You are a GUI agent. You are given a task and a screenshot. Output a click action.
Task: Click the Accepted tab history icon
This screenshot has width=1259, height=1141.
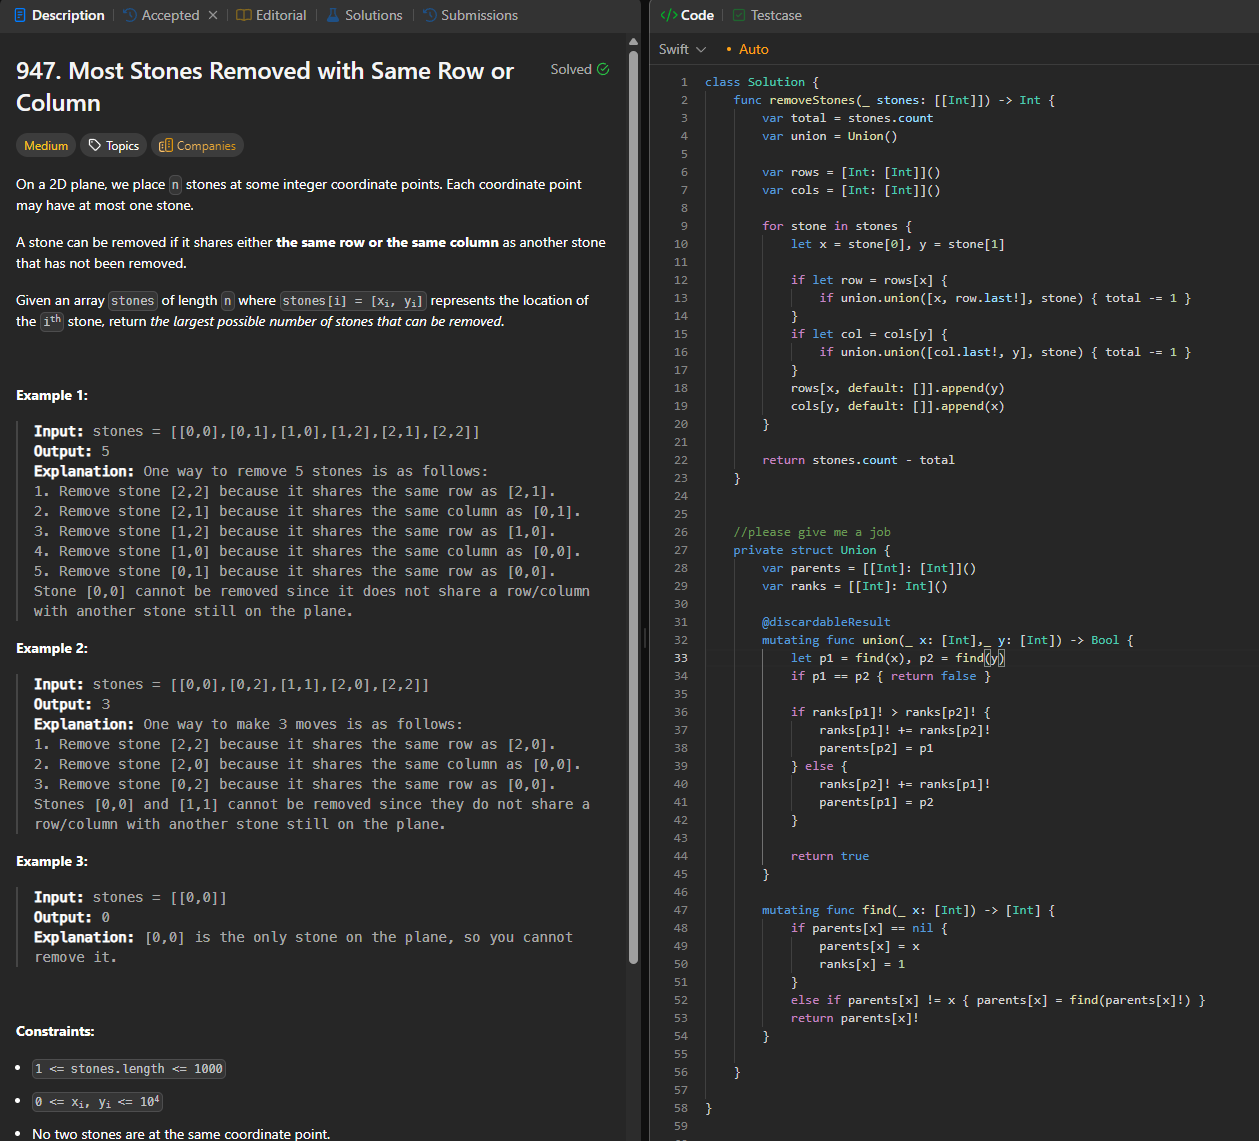[x=130, y=15]
